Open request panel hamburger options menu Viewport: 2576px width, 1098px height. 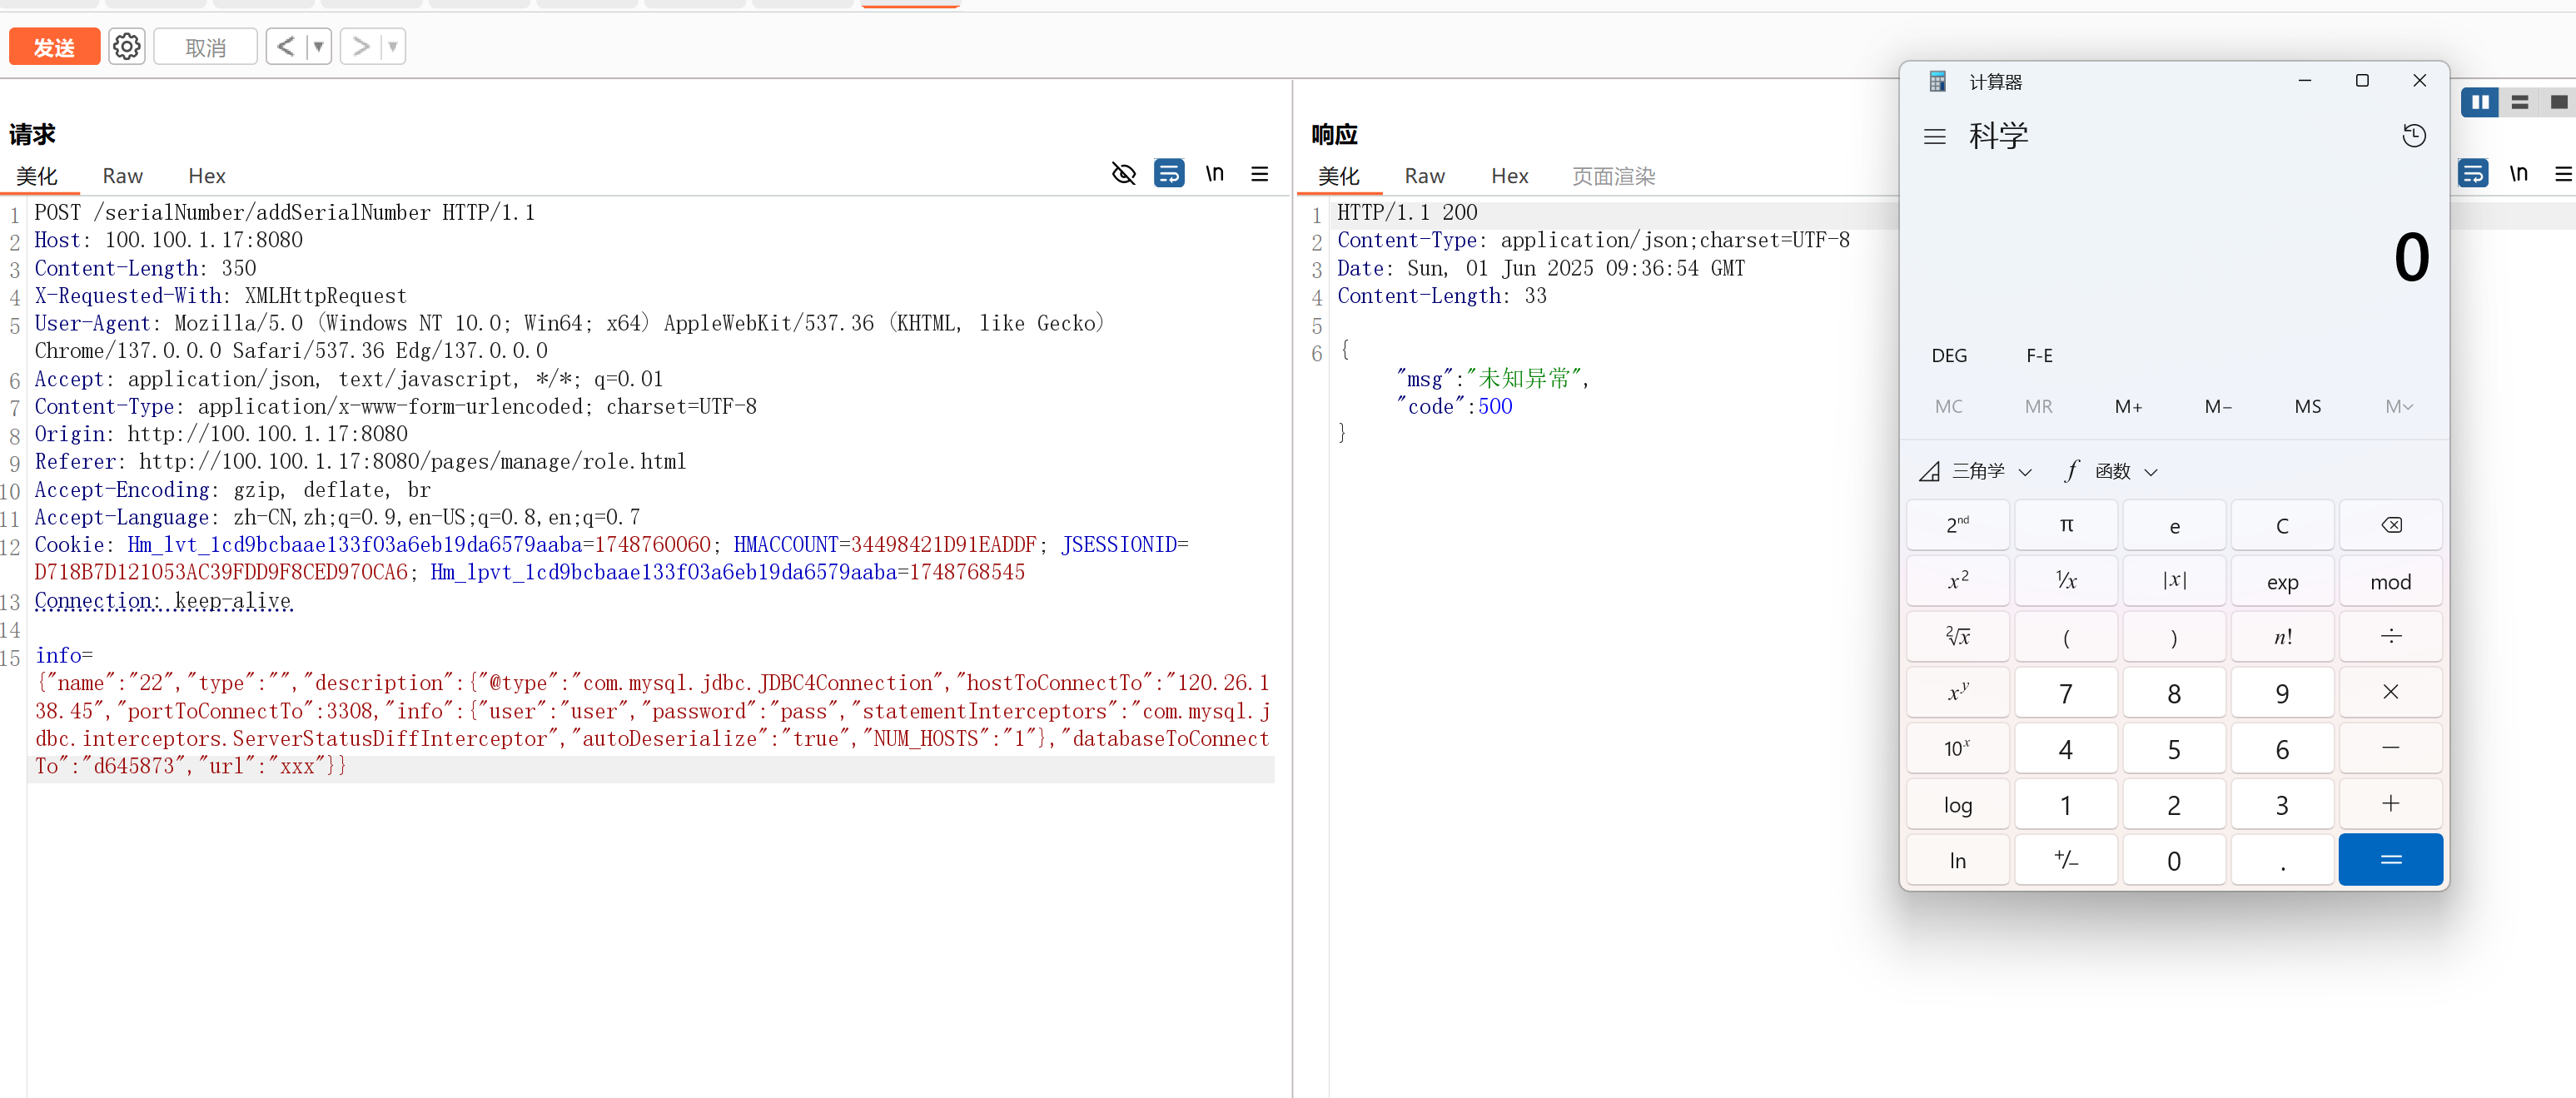[x=1260, y=174]
